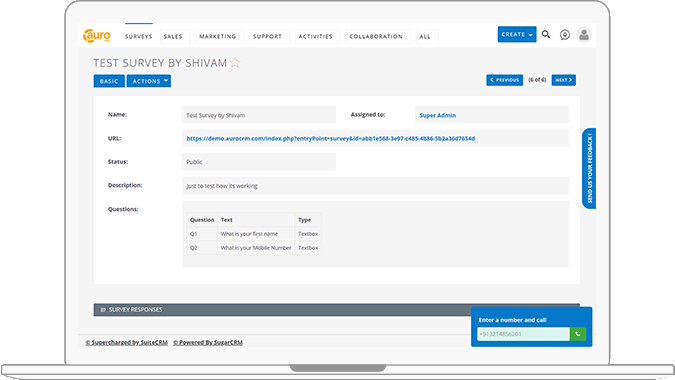
Task: Open the Surveys tab
Action: [x=139, y=37]
